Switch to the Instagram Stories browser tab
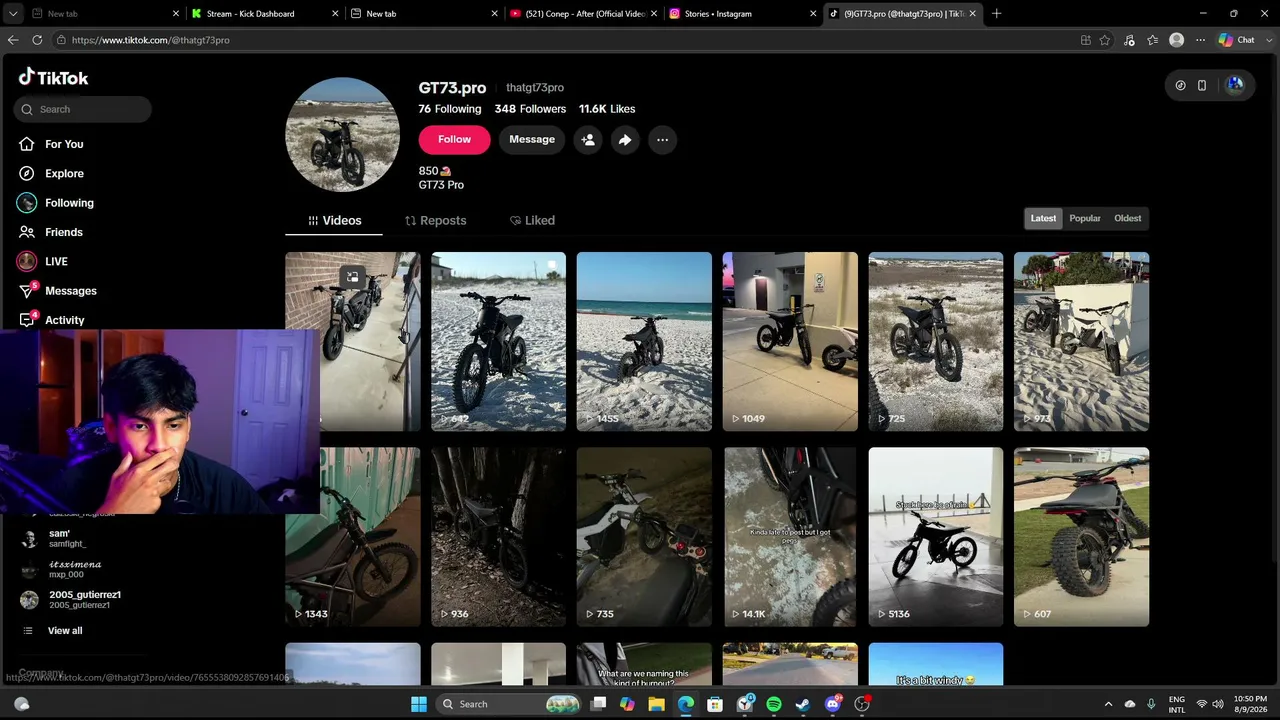Screen dimensions: 1280x720 (741, 14)
